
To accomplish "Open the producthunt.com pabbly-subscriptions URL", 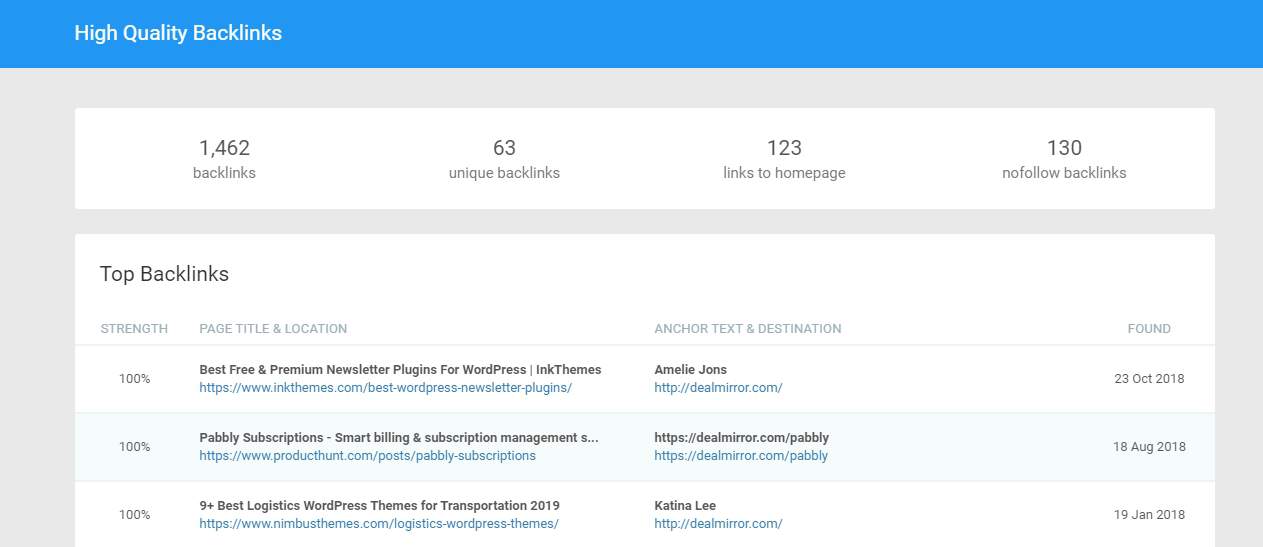I will point(367,456).
